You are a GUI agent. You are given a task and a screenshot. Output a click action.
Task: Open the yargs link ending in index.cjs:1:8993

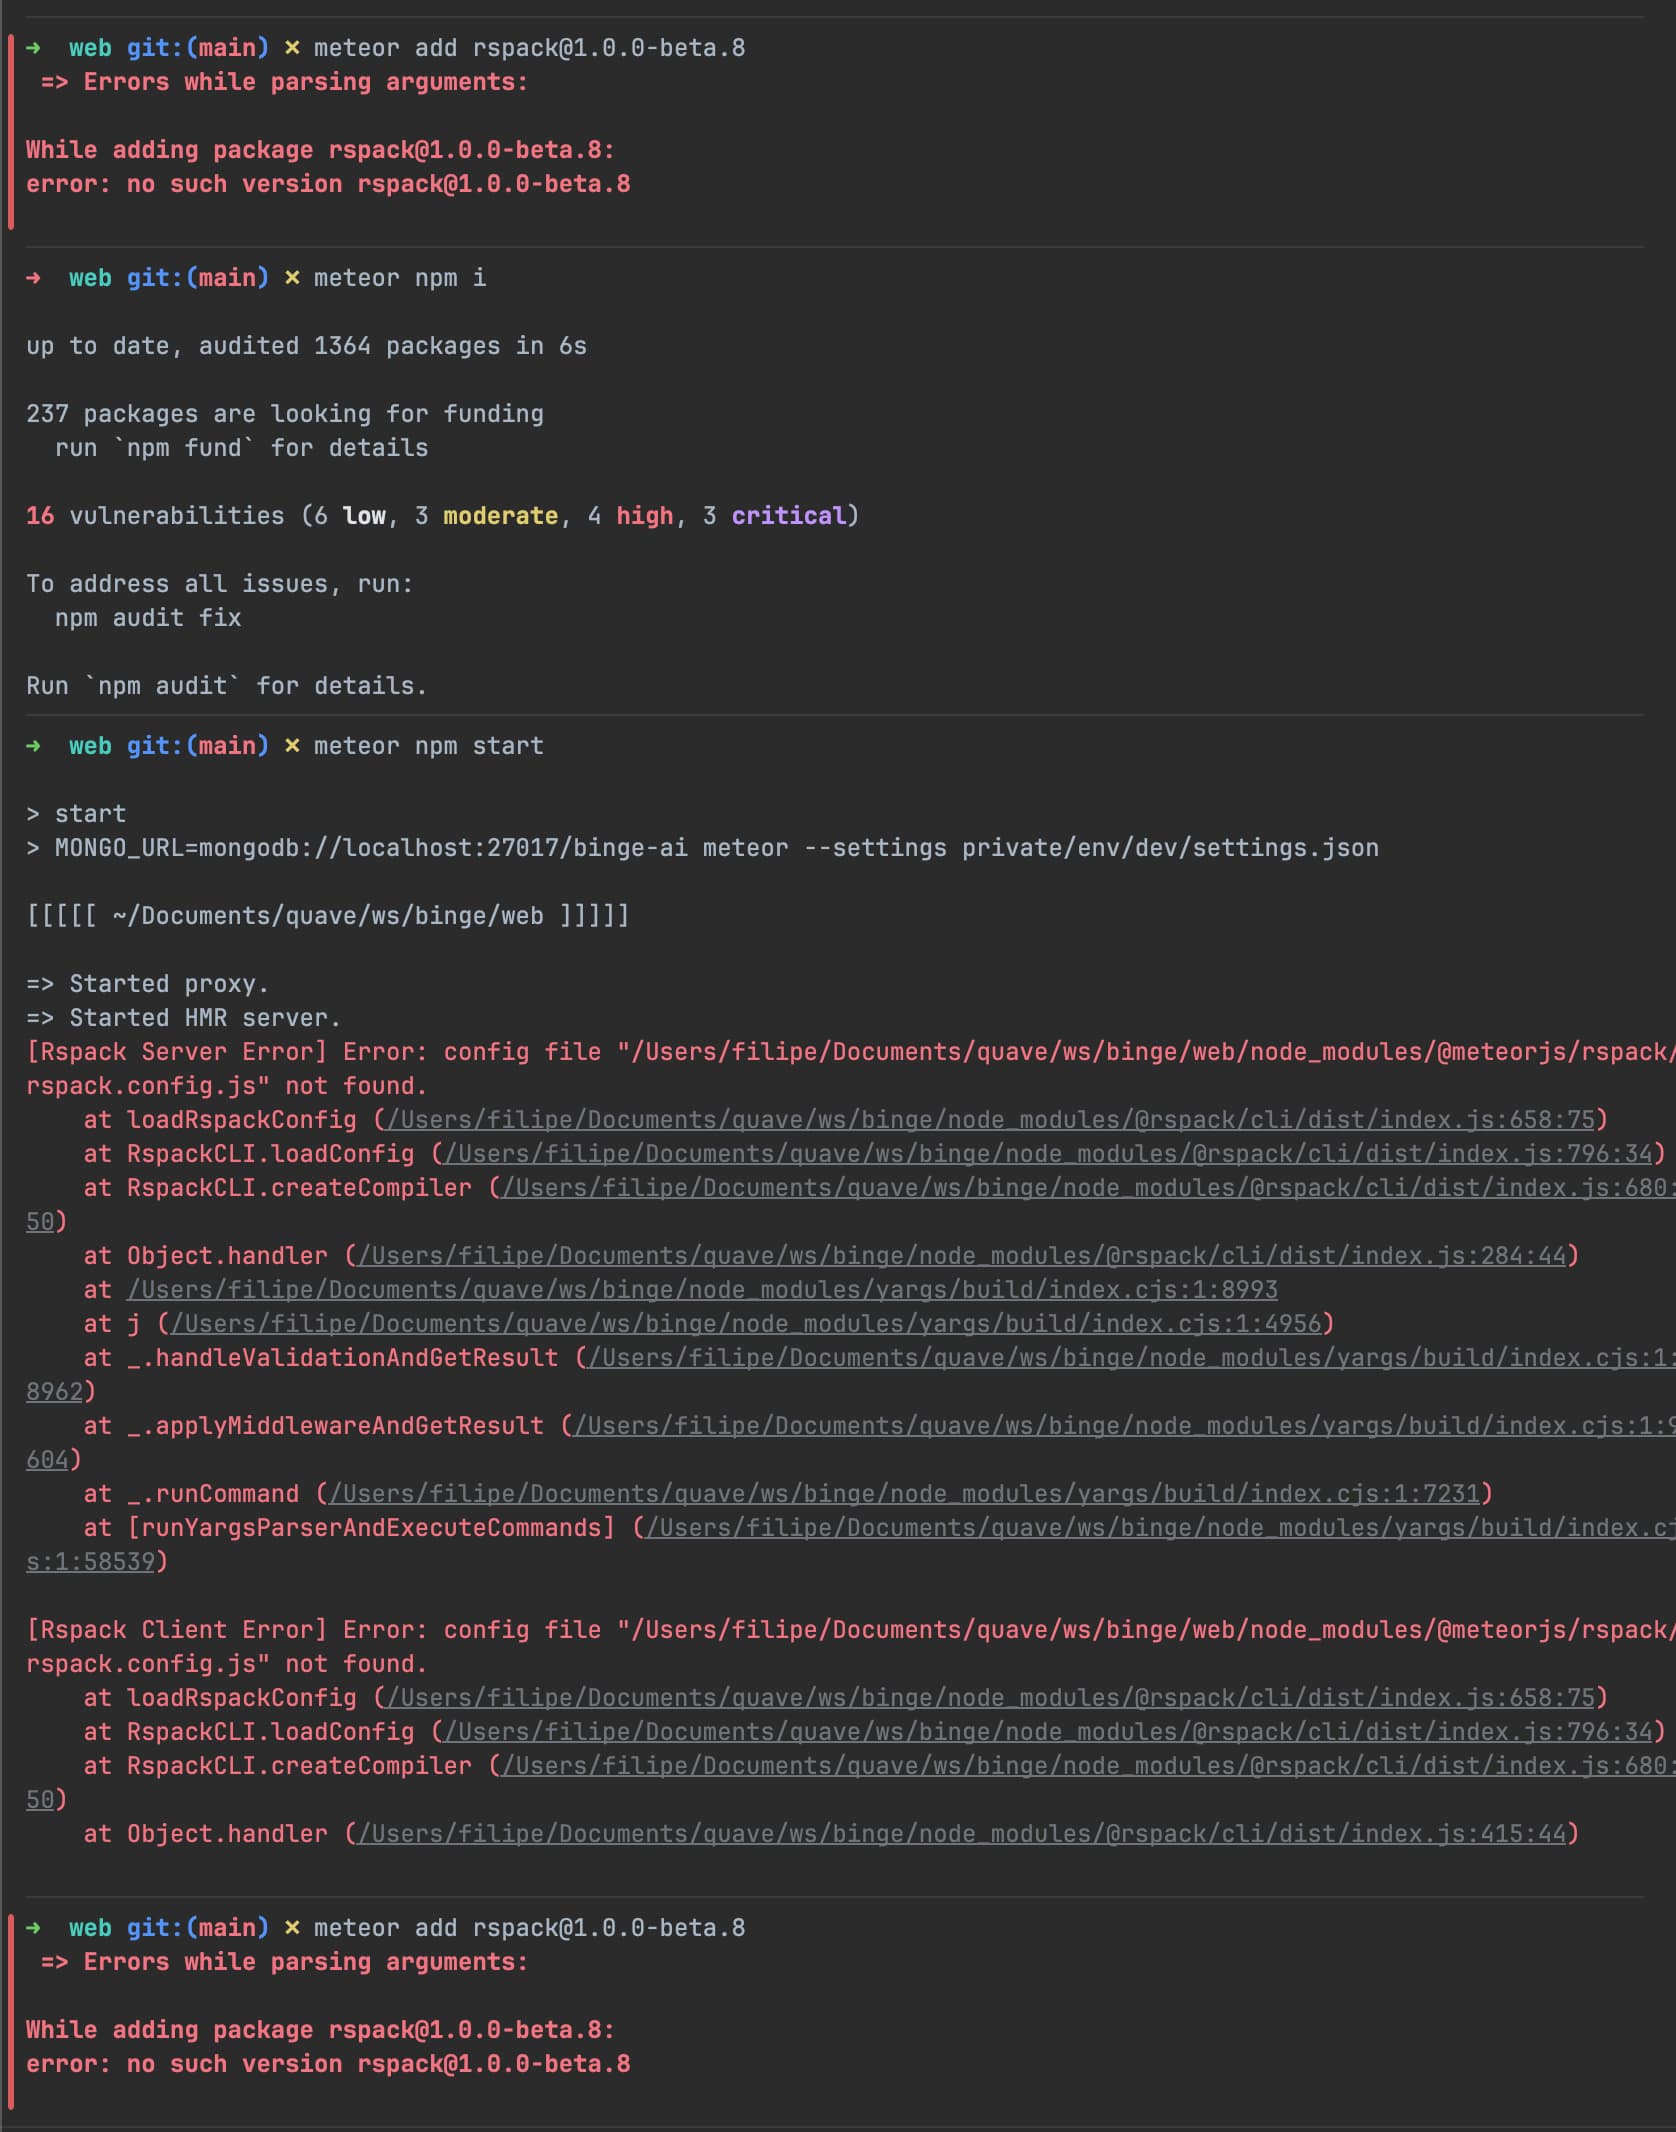pos(702,1290)
